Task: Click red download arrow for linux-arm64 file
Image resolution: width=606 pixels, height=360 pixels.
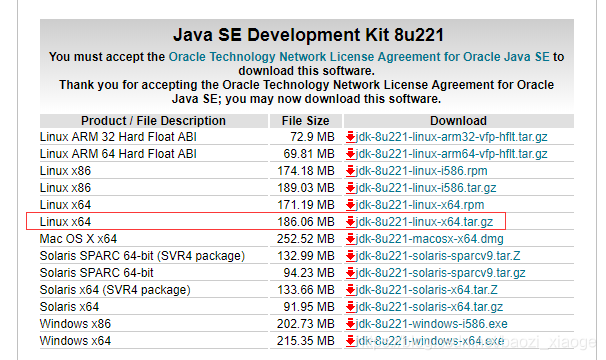Action: tap(351, 154)
